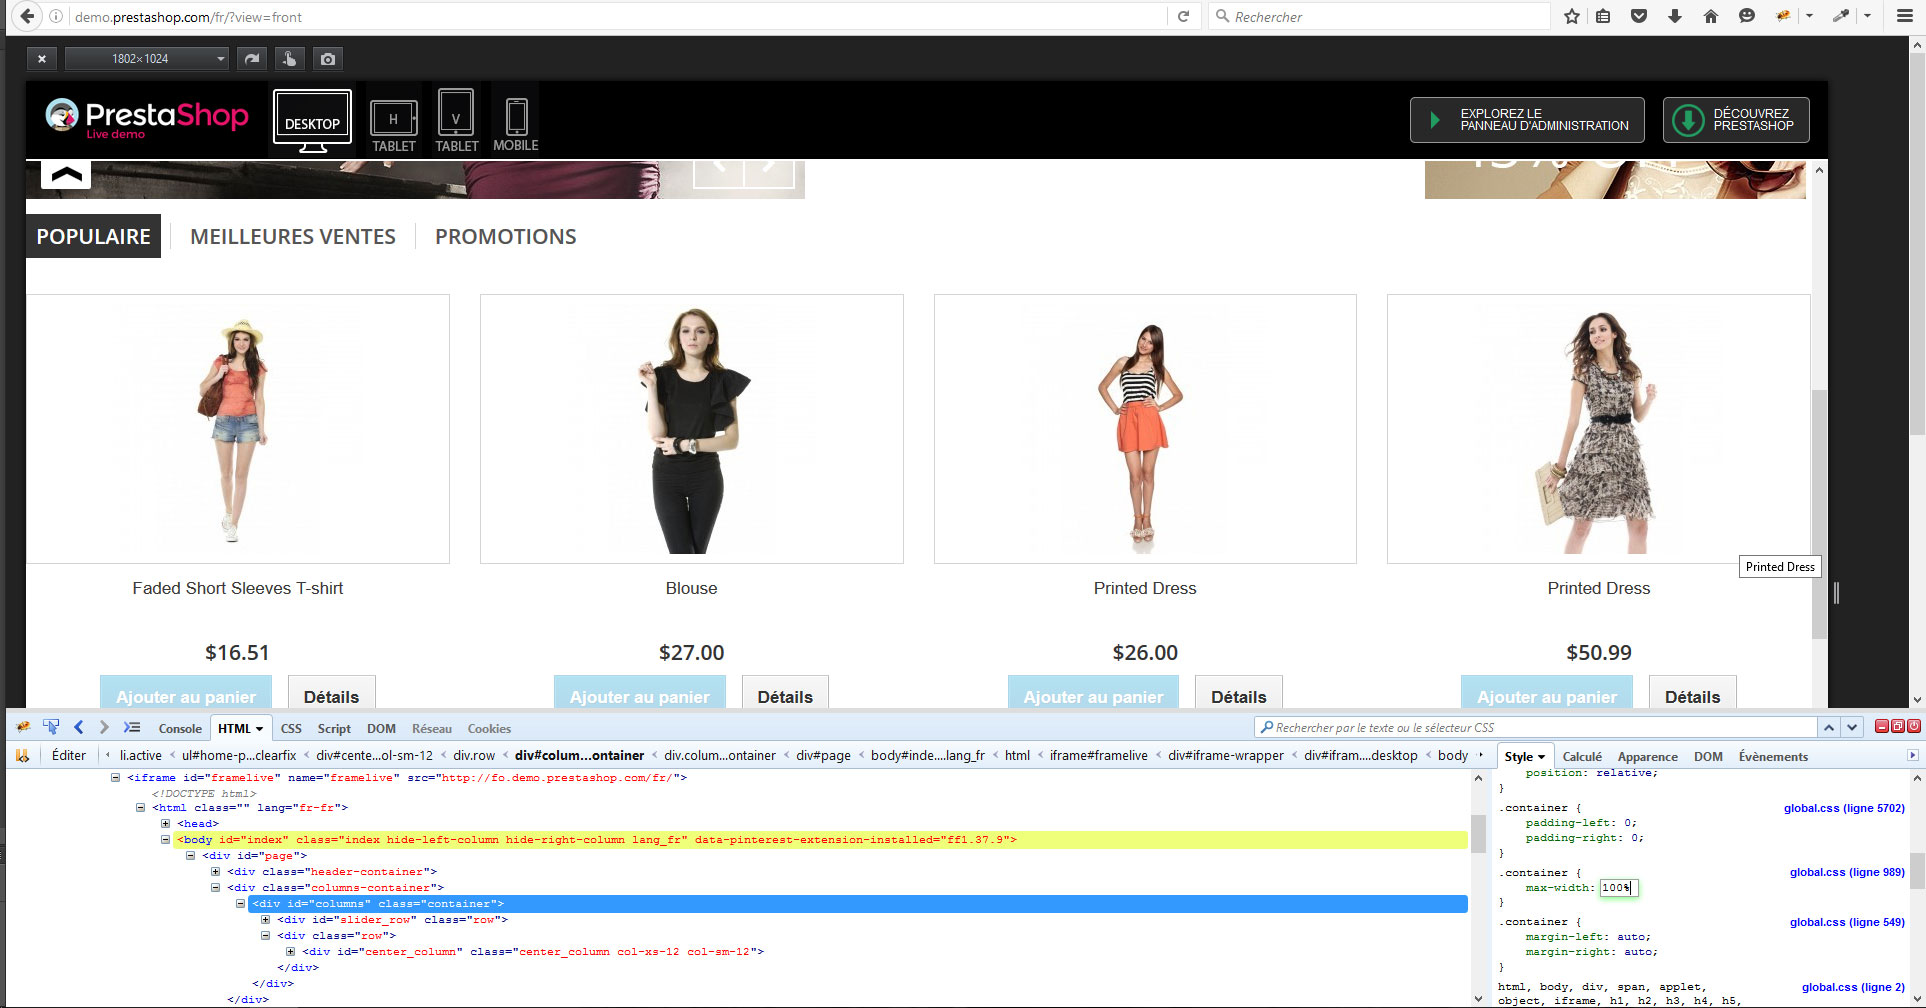Toggle touch event simulation

(289, 59)
